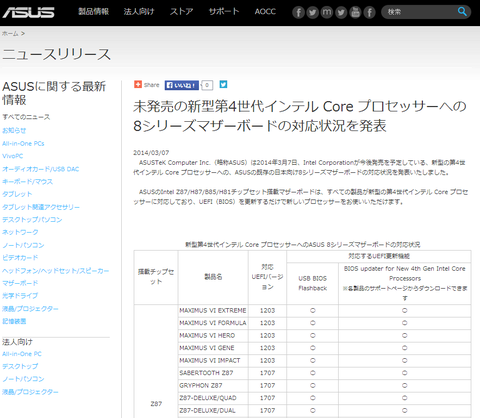Screen dimensions: 480x418
Task: Click the 製品名 column header
Action: click(x=213, y=277)
